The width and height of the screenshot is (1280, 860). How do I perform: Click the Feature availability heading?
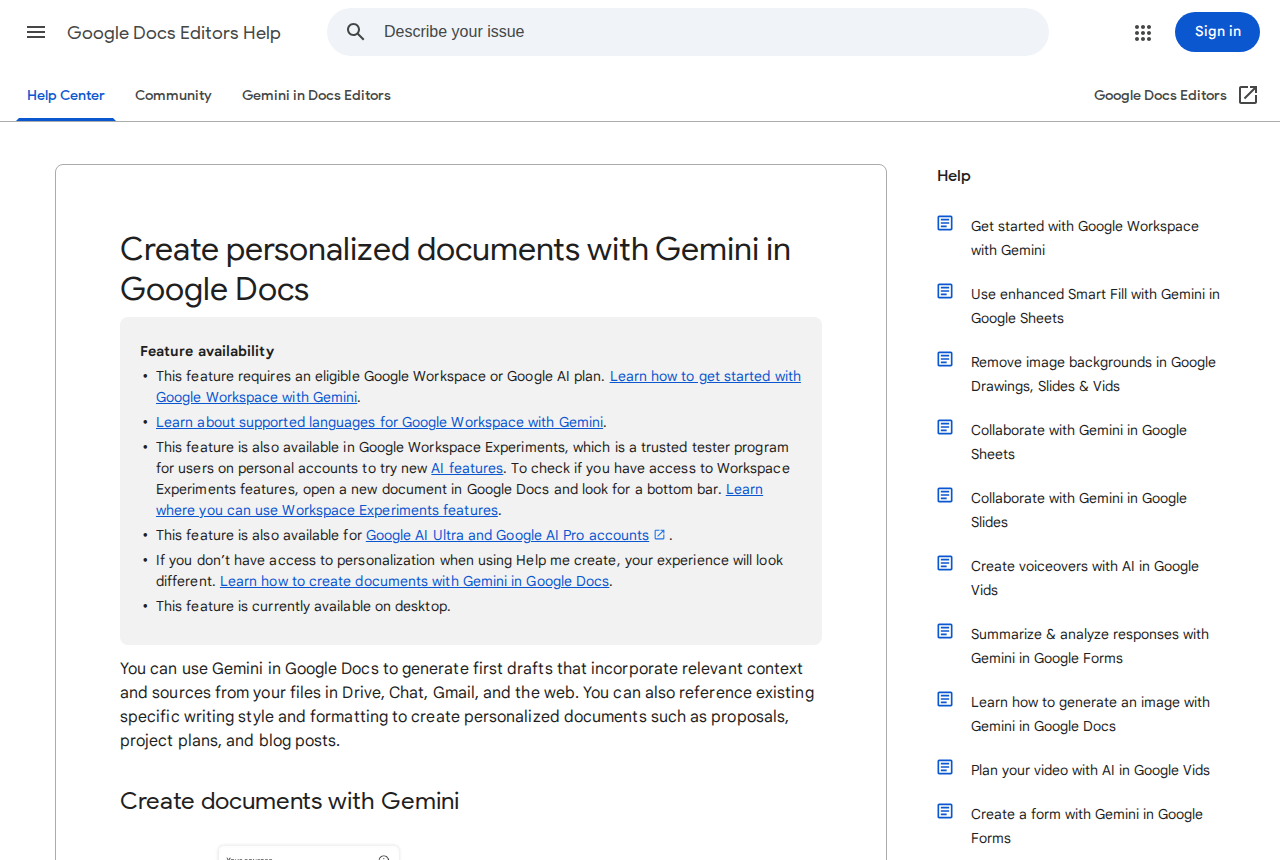[x=207, y=351]
